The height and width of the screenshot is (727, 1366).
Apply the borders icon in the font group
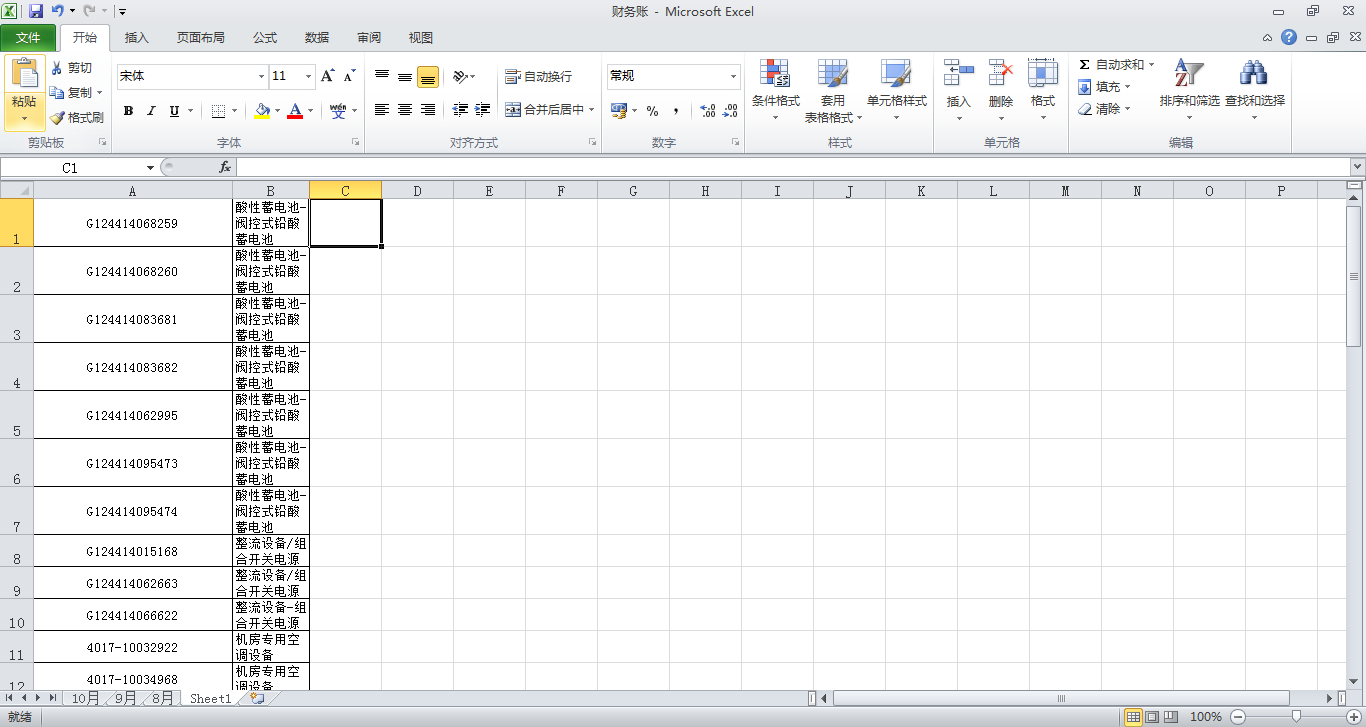219,111
